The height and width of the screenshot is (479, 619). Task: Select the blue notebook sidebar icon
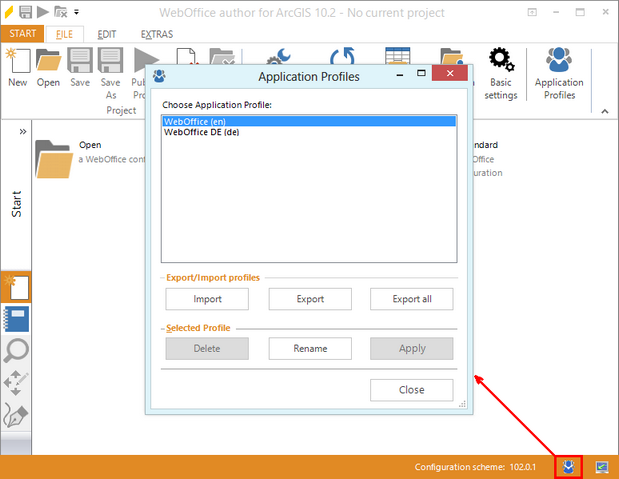(x=16, y=319)
